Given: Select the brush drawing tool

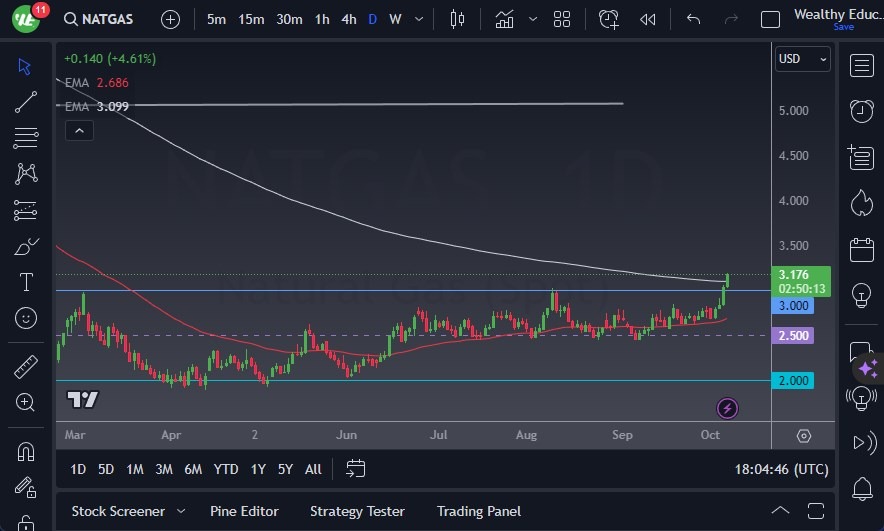Looking at the screenshot, I should (x=26, y=246).
